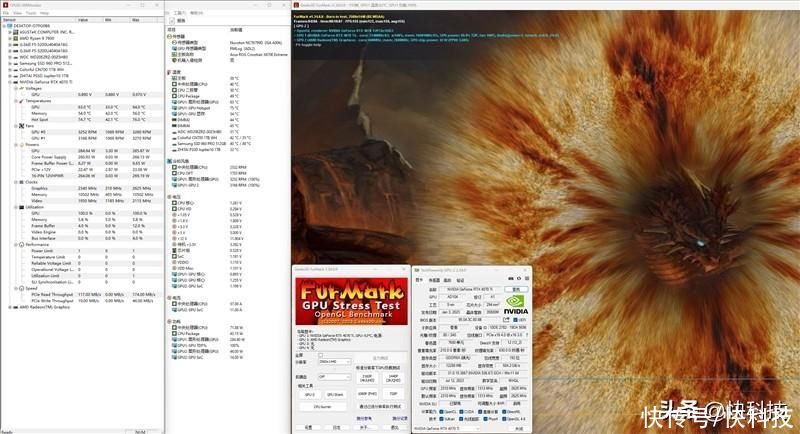Viewport: 800px width, 434px height.
Task: Switch to the 高级 tab in GPU-Z
Action: click(447, 280)
